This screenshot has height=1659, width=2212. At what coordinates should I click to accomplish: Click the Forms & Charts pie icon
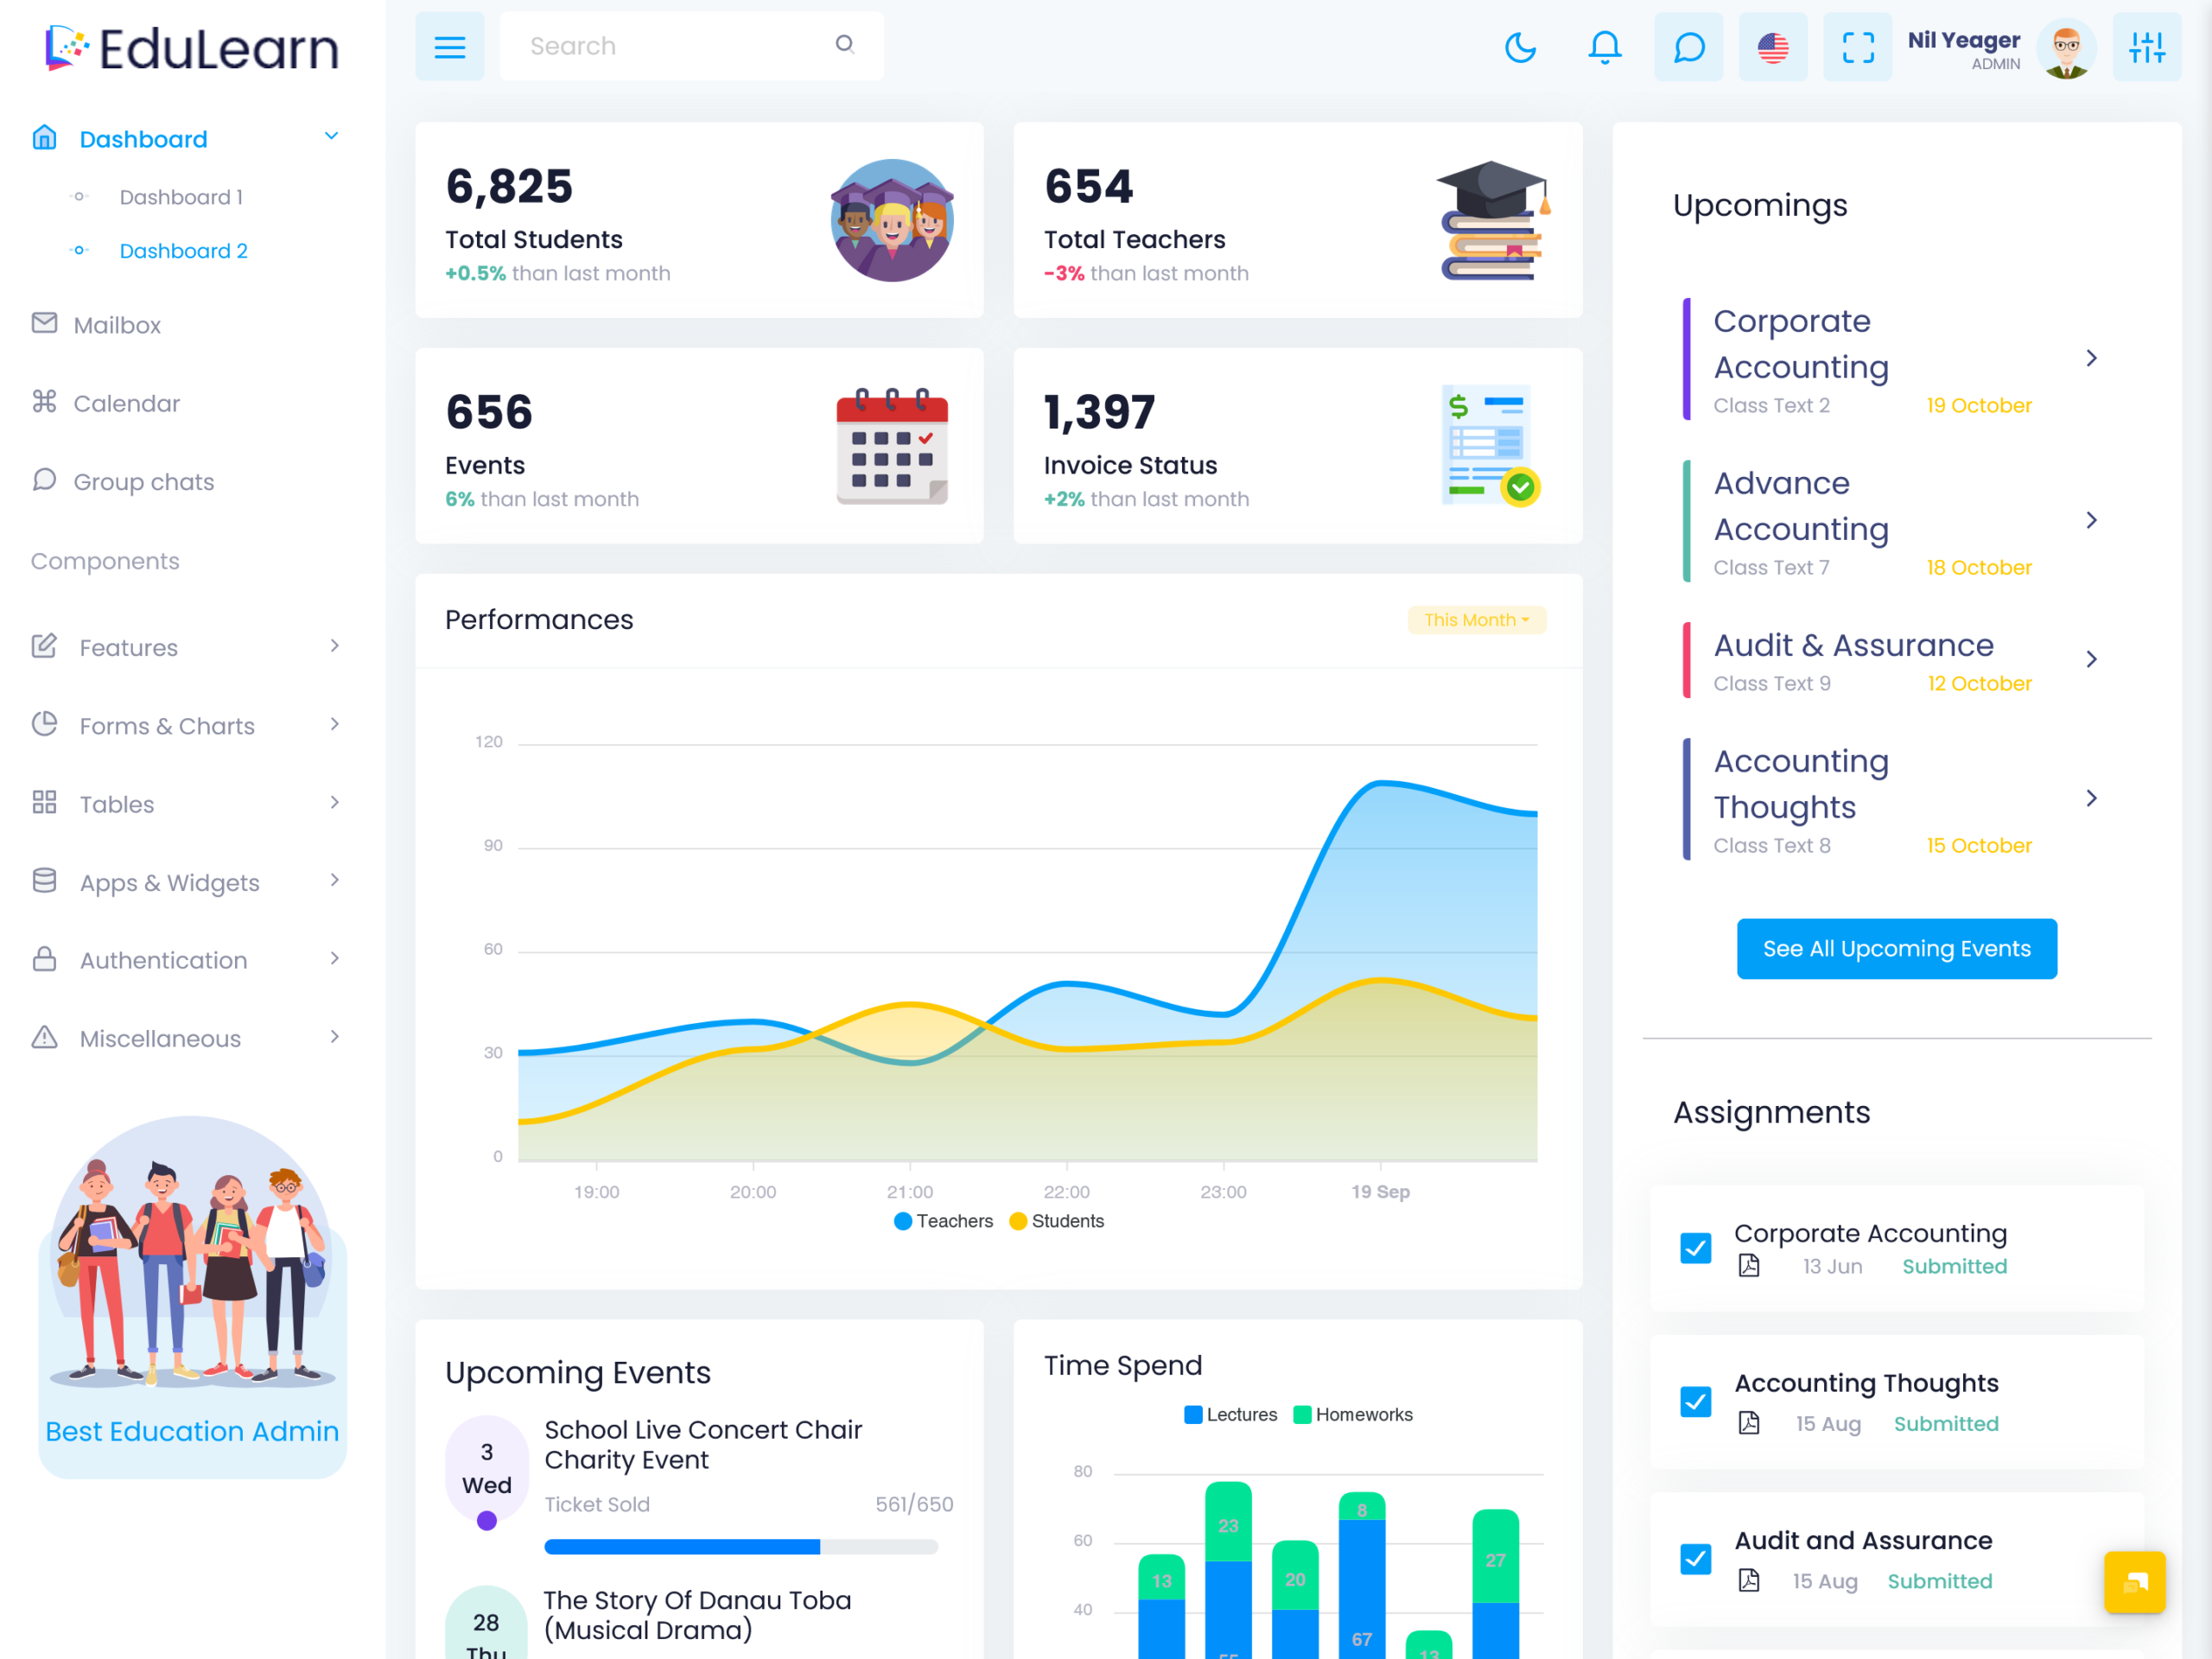click(x=44, y=723)
